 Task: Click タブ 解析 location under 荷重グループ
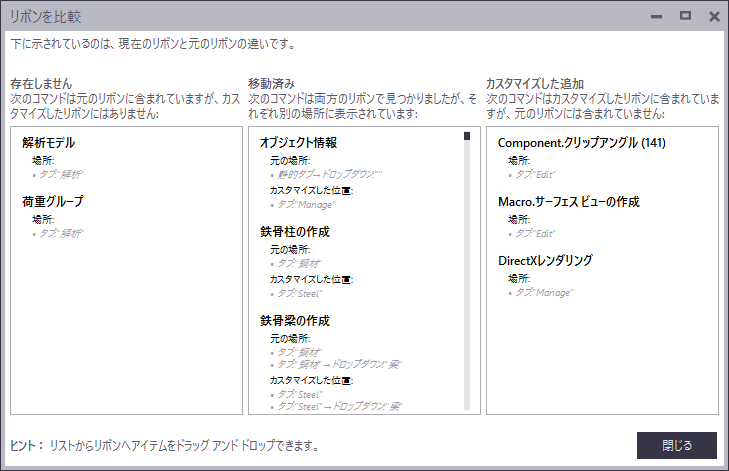coord(61,233)
